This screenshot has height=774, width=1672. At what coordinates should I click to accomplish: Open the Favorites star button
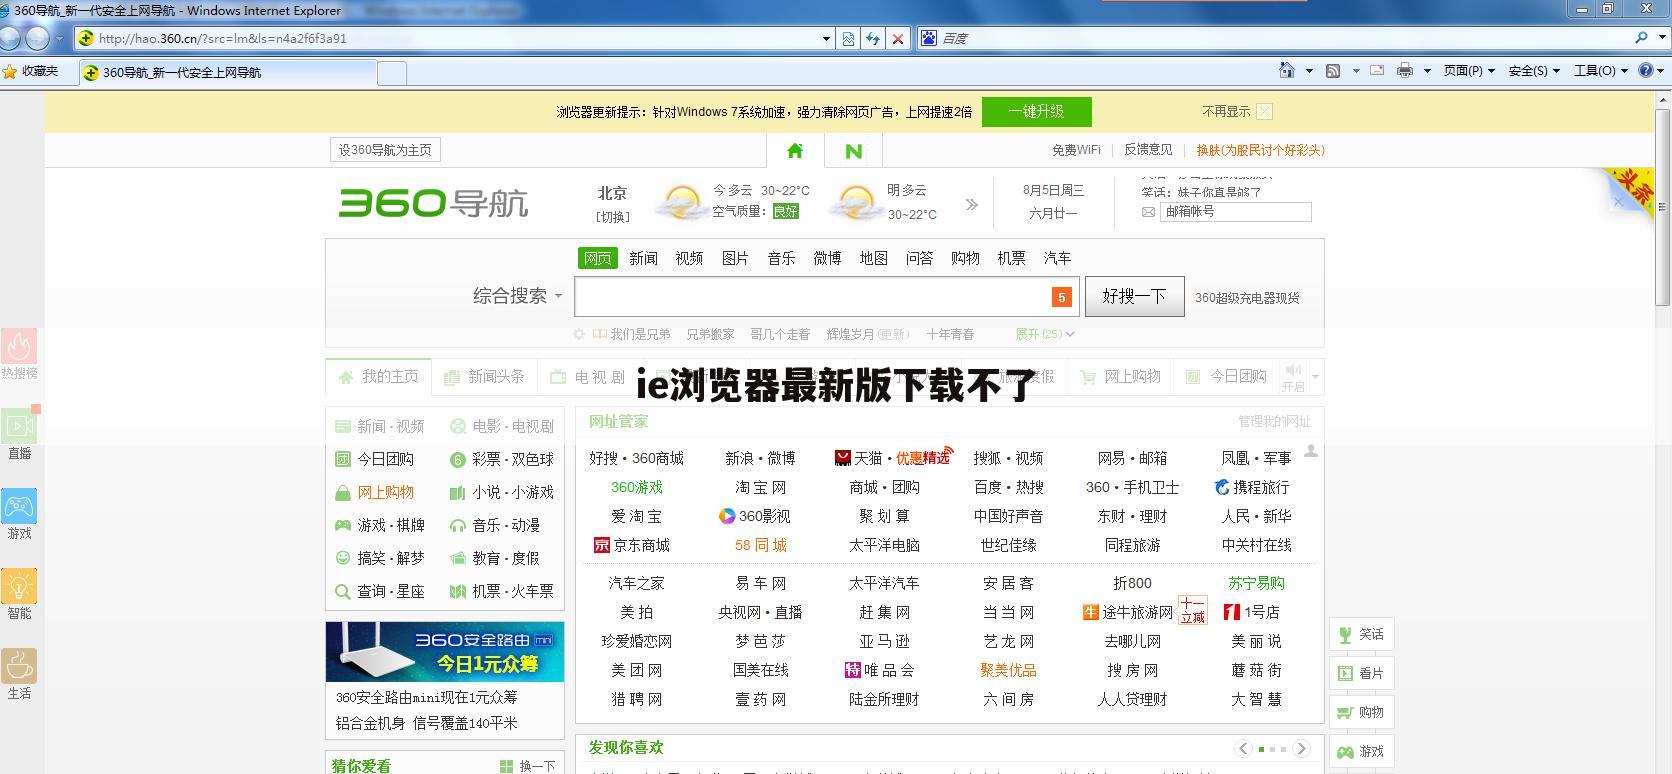point(31,71)
